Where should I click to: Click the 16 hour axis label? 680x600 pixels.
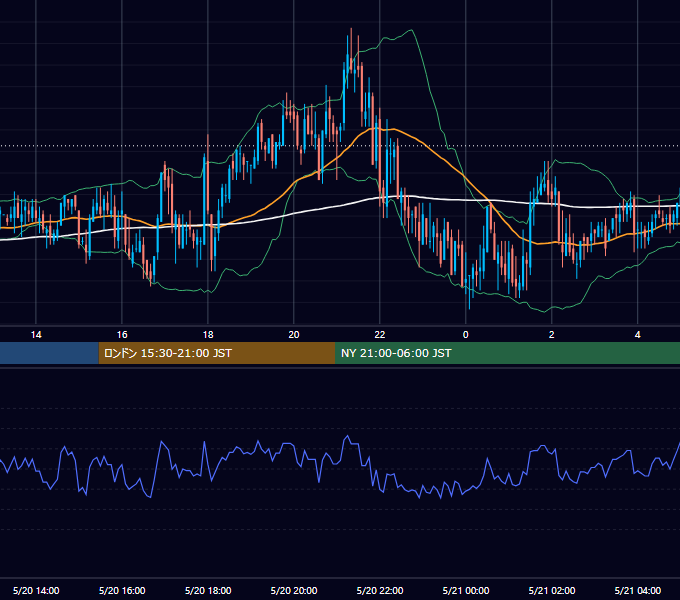tap(122, 335)
